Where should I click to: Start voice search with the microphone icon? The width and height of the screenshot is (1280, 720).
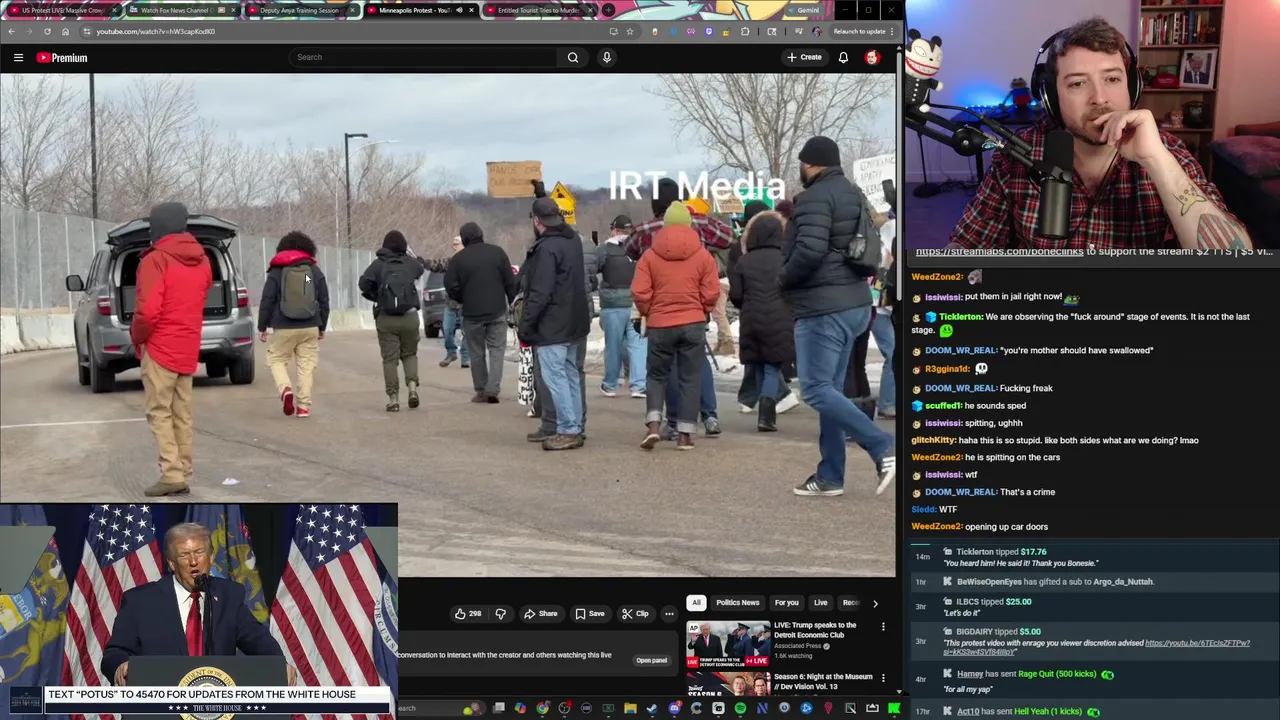606,57
